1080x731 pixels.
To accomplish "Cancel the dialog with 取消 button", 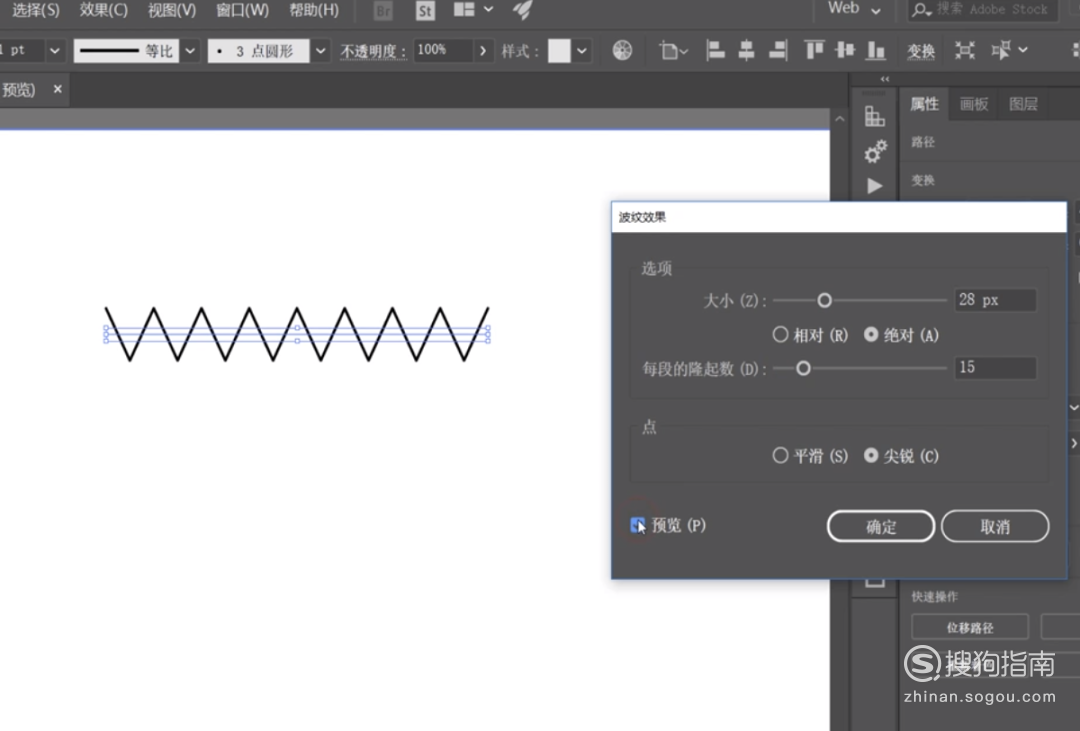I will 995,526.
